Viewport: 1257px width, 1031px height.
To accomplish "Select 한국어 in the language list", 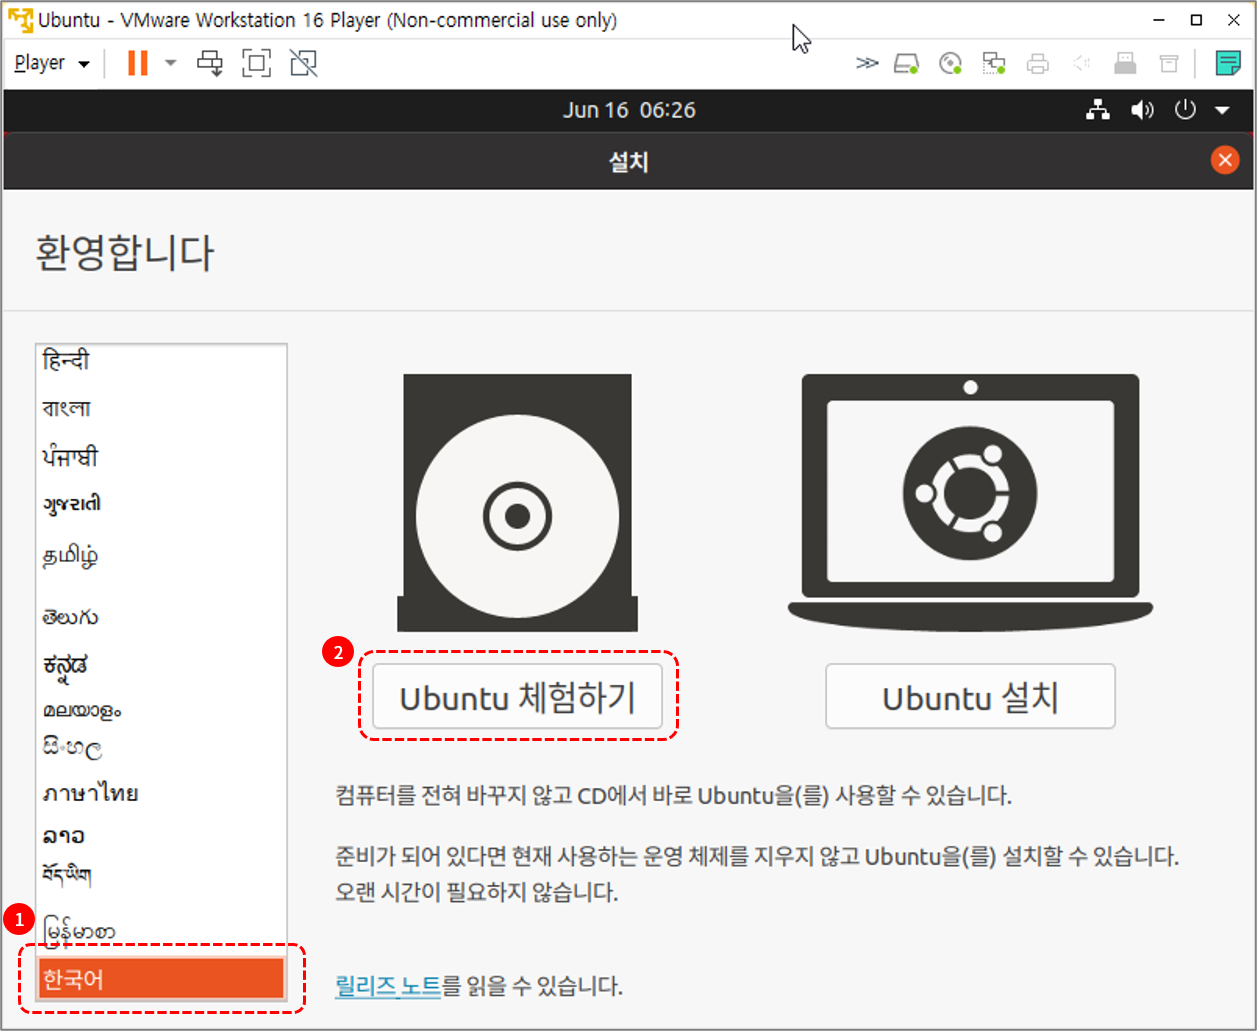I will tap(162, 979).
